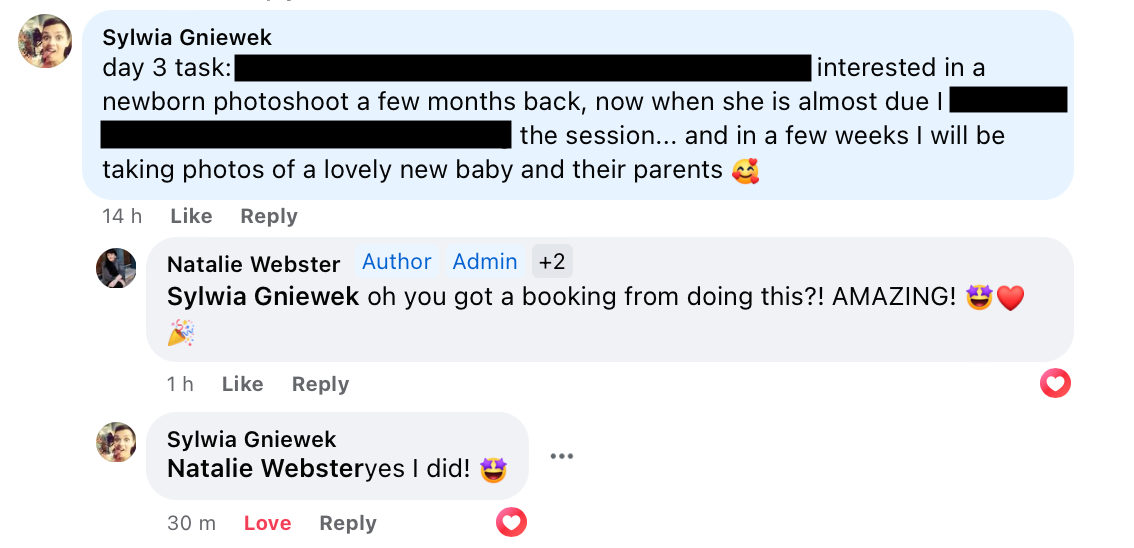Screen dimensions: 1134x548
Task: Click Natalie Webster's profile picture
Action: [116, 268]
